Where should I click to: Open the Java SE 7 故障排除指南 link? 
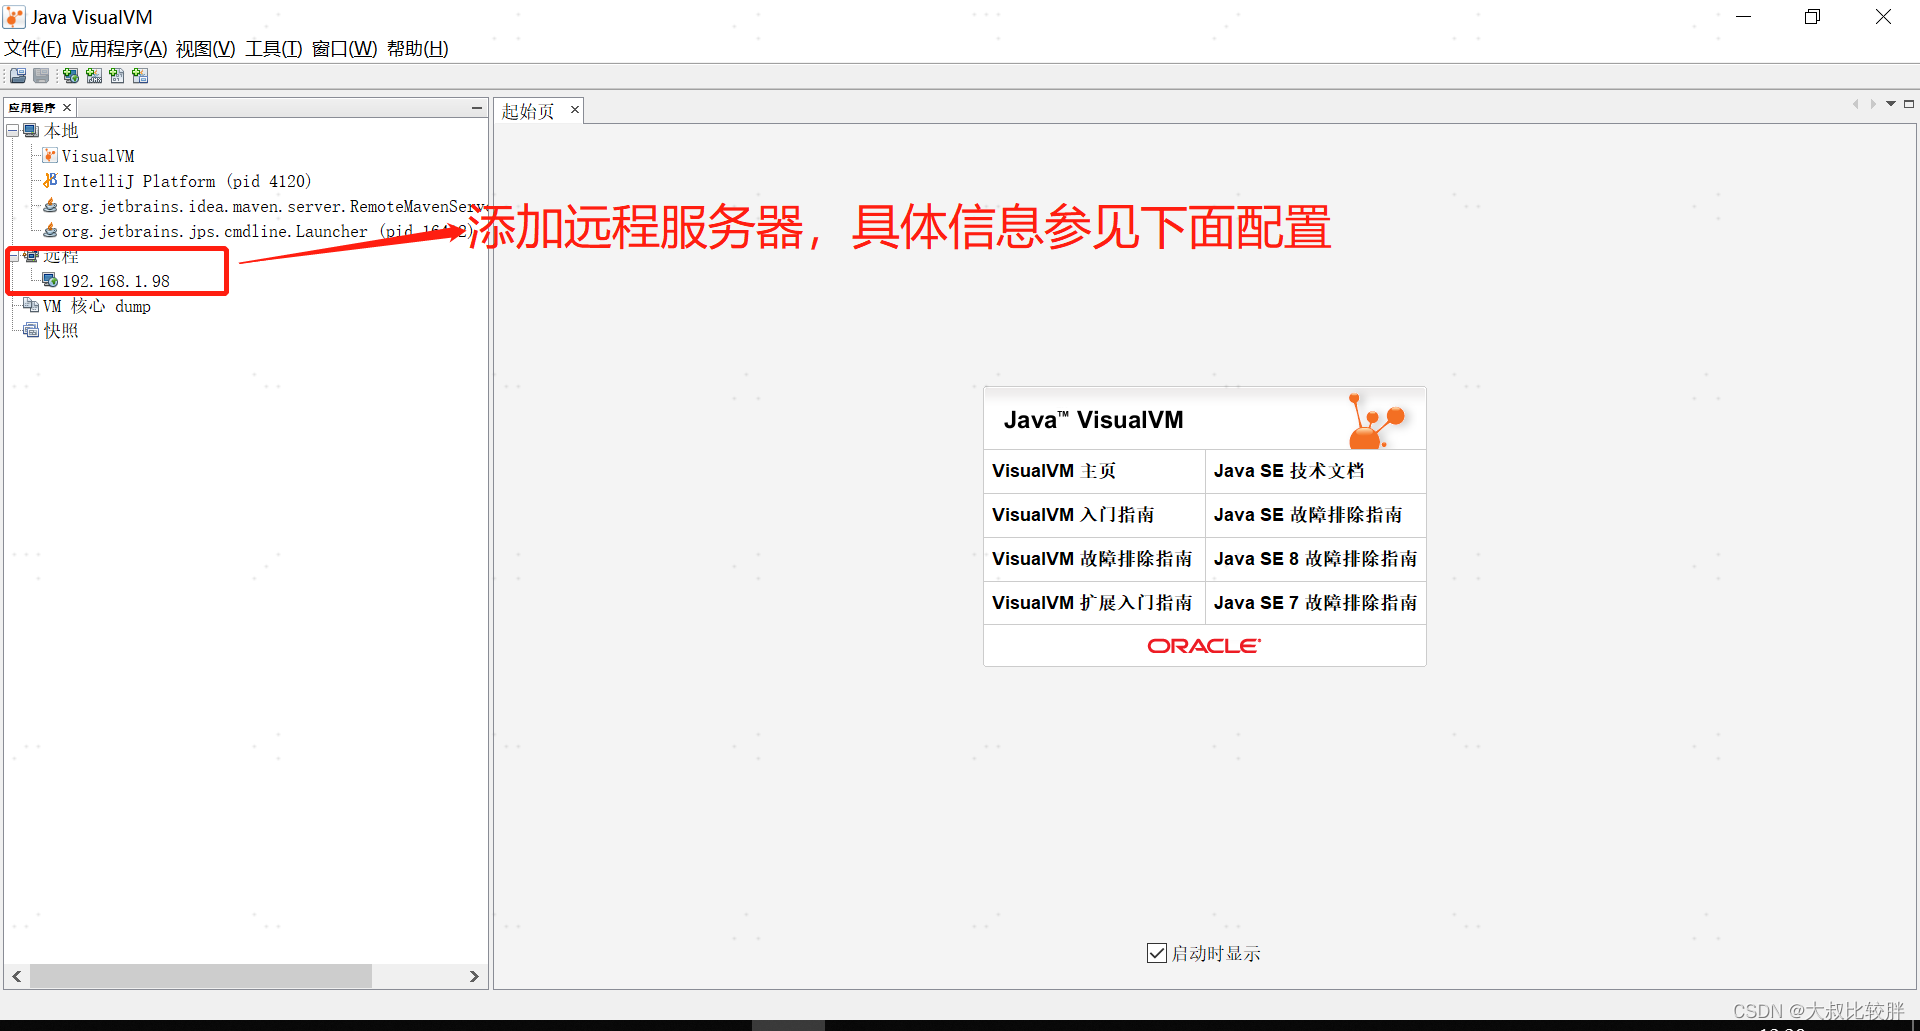pyautogui.click(x=1316, y=603)
